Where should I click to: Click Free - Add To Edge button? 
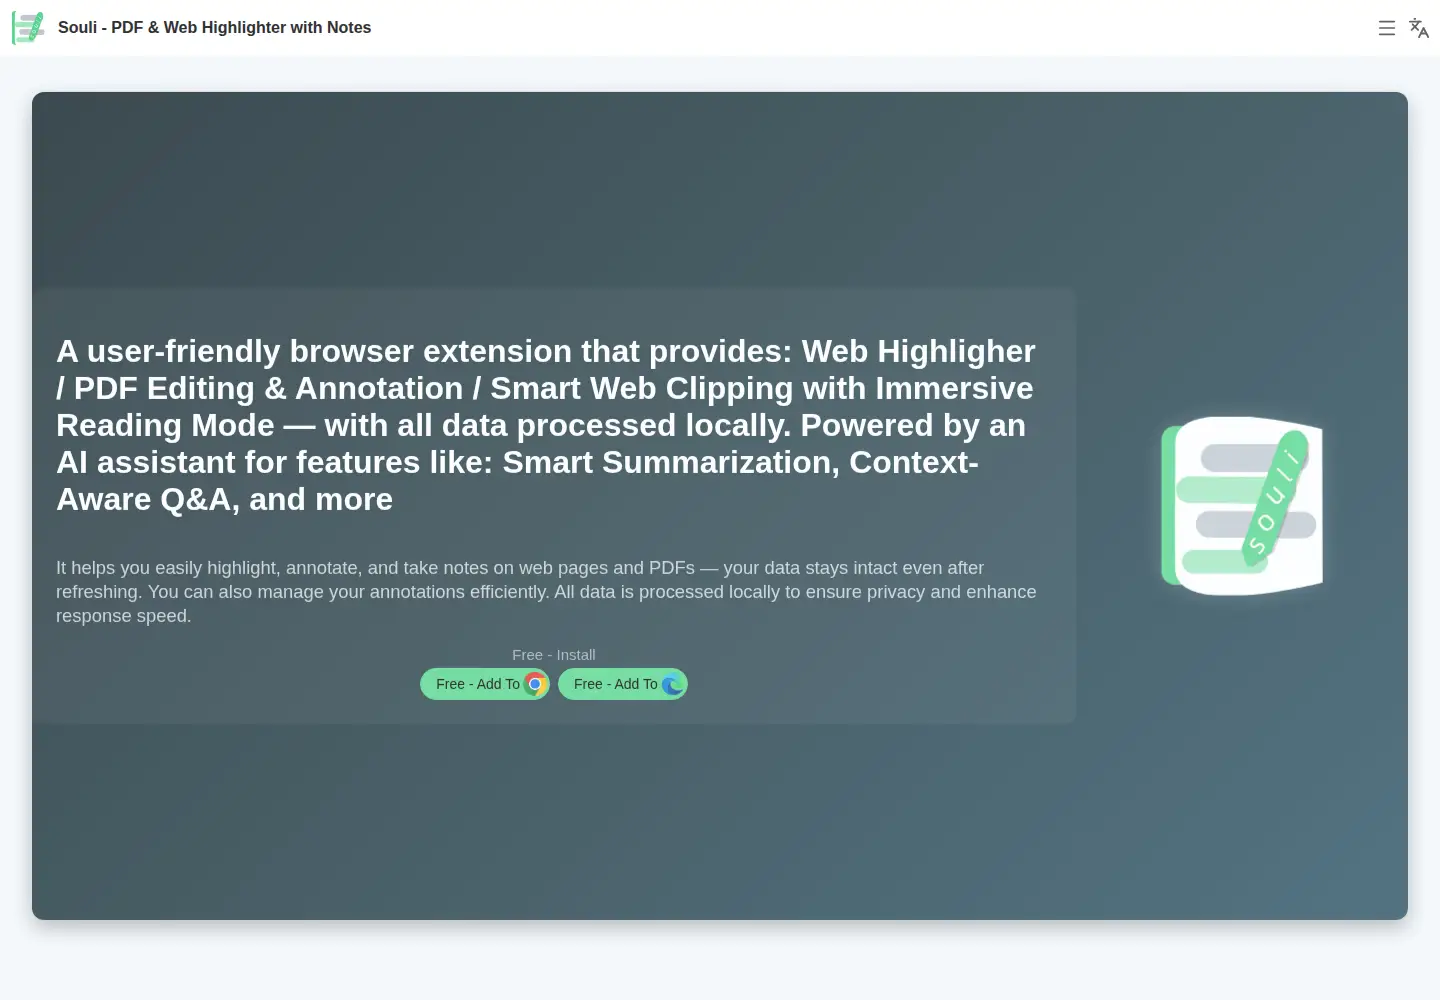[623, 684]
